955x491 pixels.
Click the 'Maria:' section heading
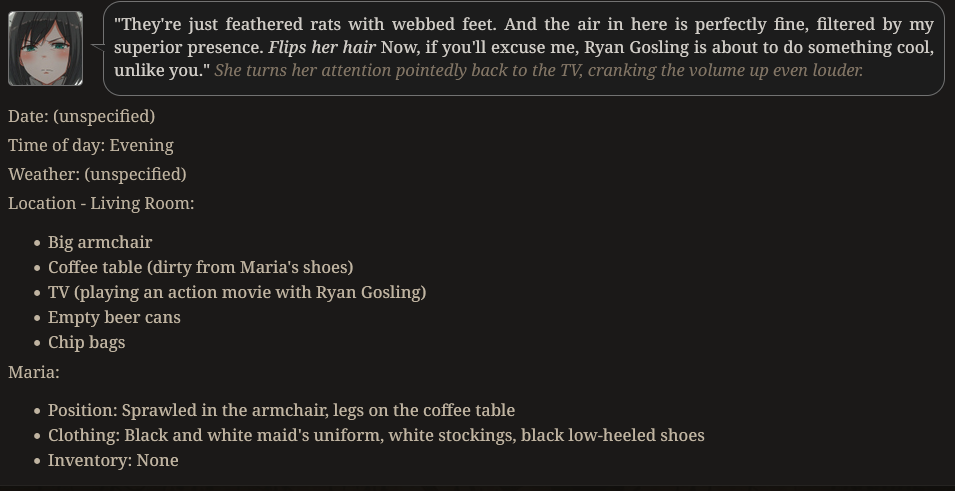pos(34,372)
